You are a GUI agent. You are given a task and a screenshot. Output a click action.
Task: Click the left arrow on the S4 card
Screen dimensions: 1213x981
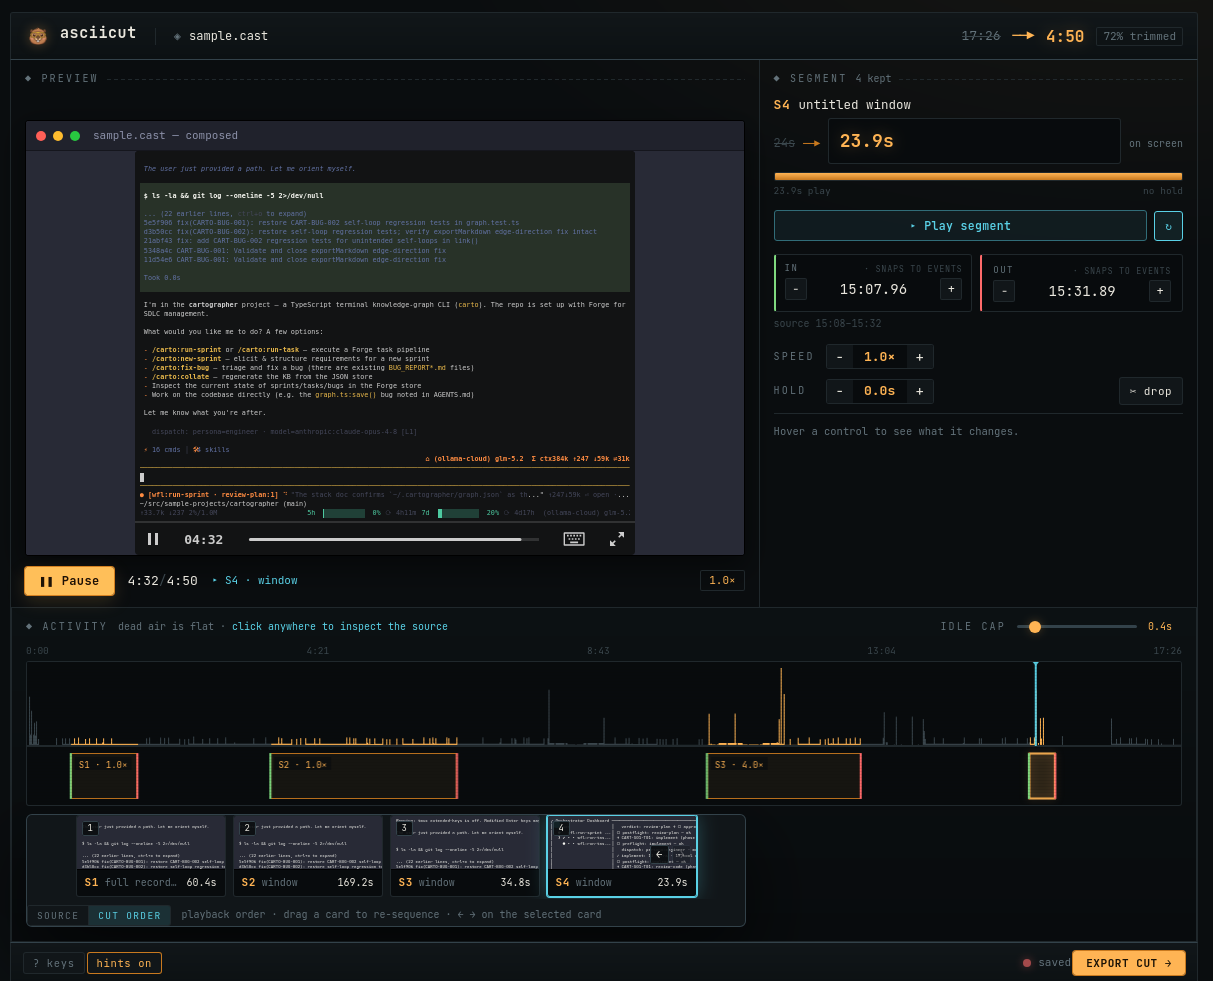click(x=659, y=855)
